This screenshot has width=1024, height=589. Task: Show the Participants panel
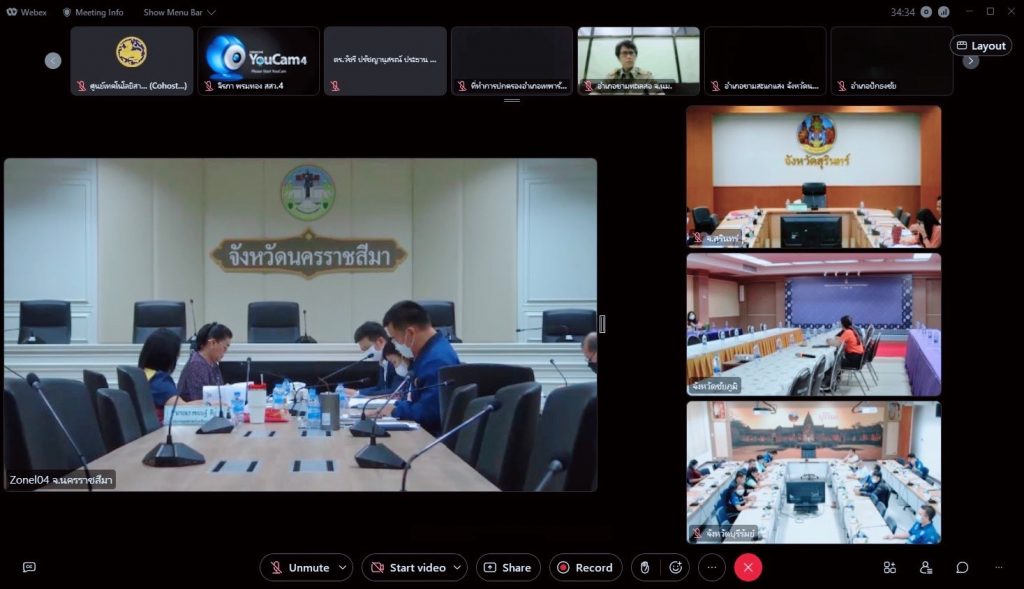[x=925, y=567]
